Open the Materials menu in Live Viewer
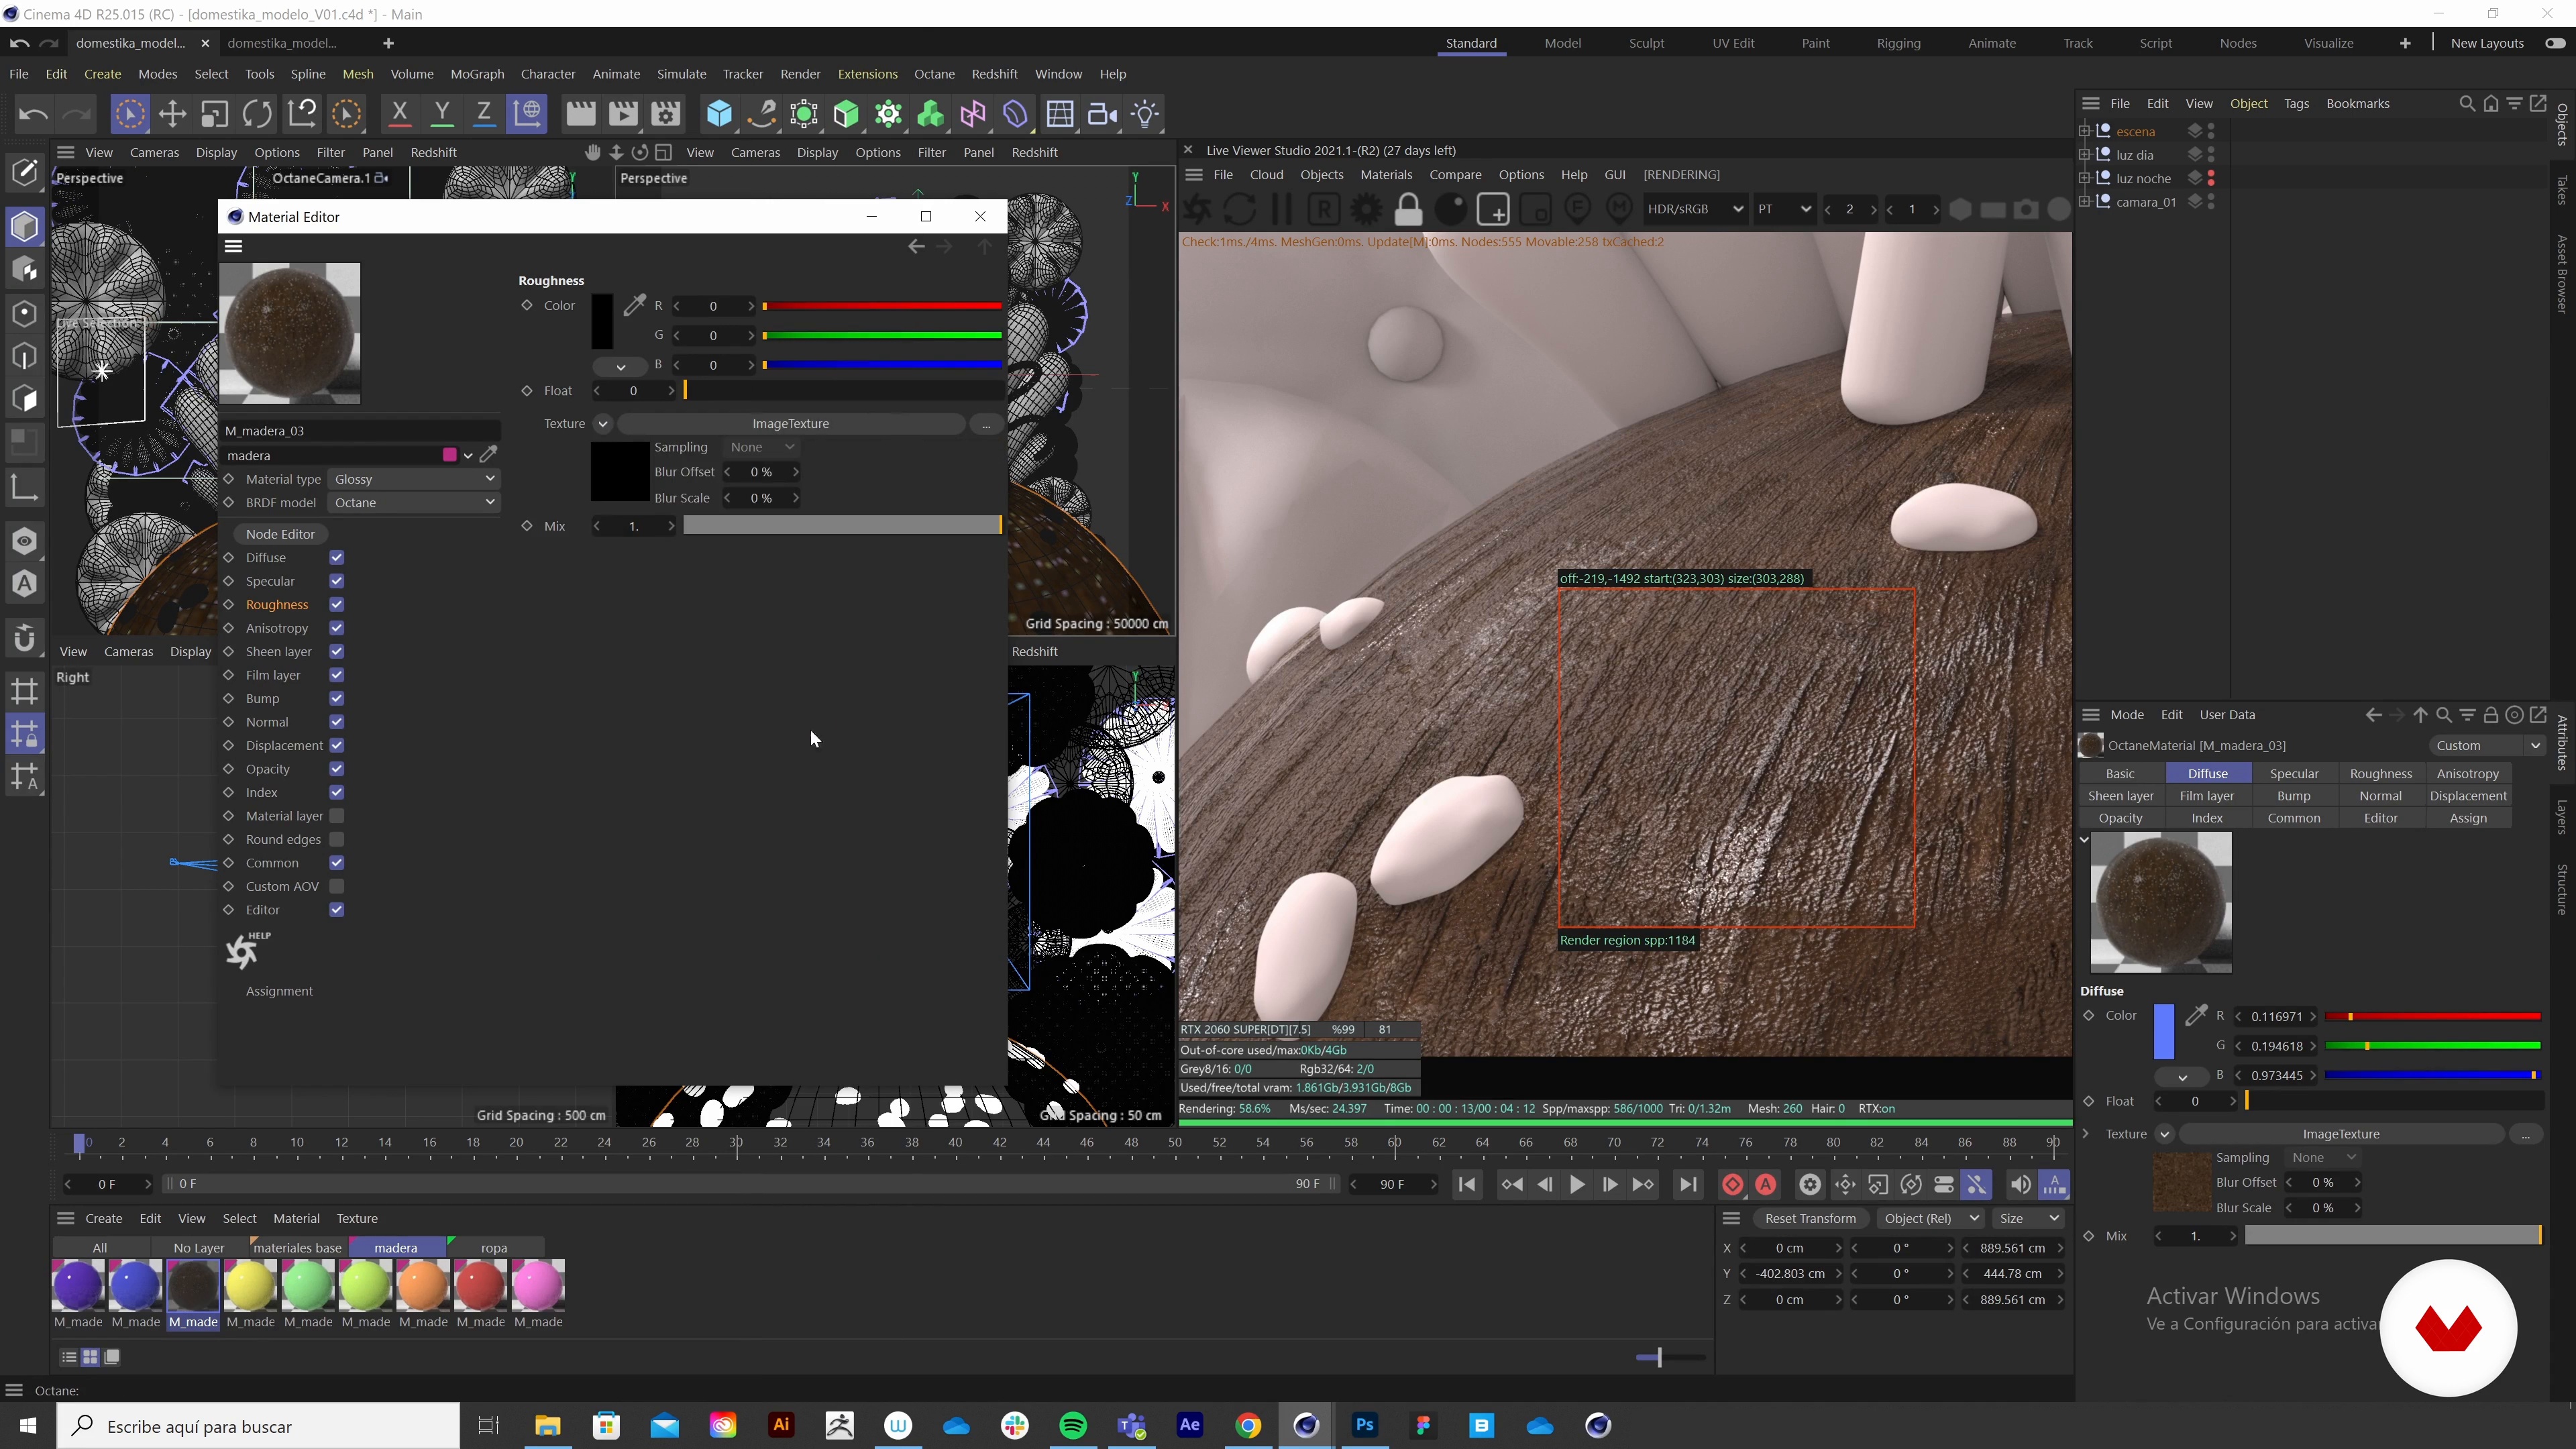This screenshot has width=2576, height=1449. (1386, 174)
